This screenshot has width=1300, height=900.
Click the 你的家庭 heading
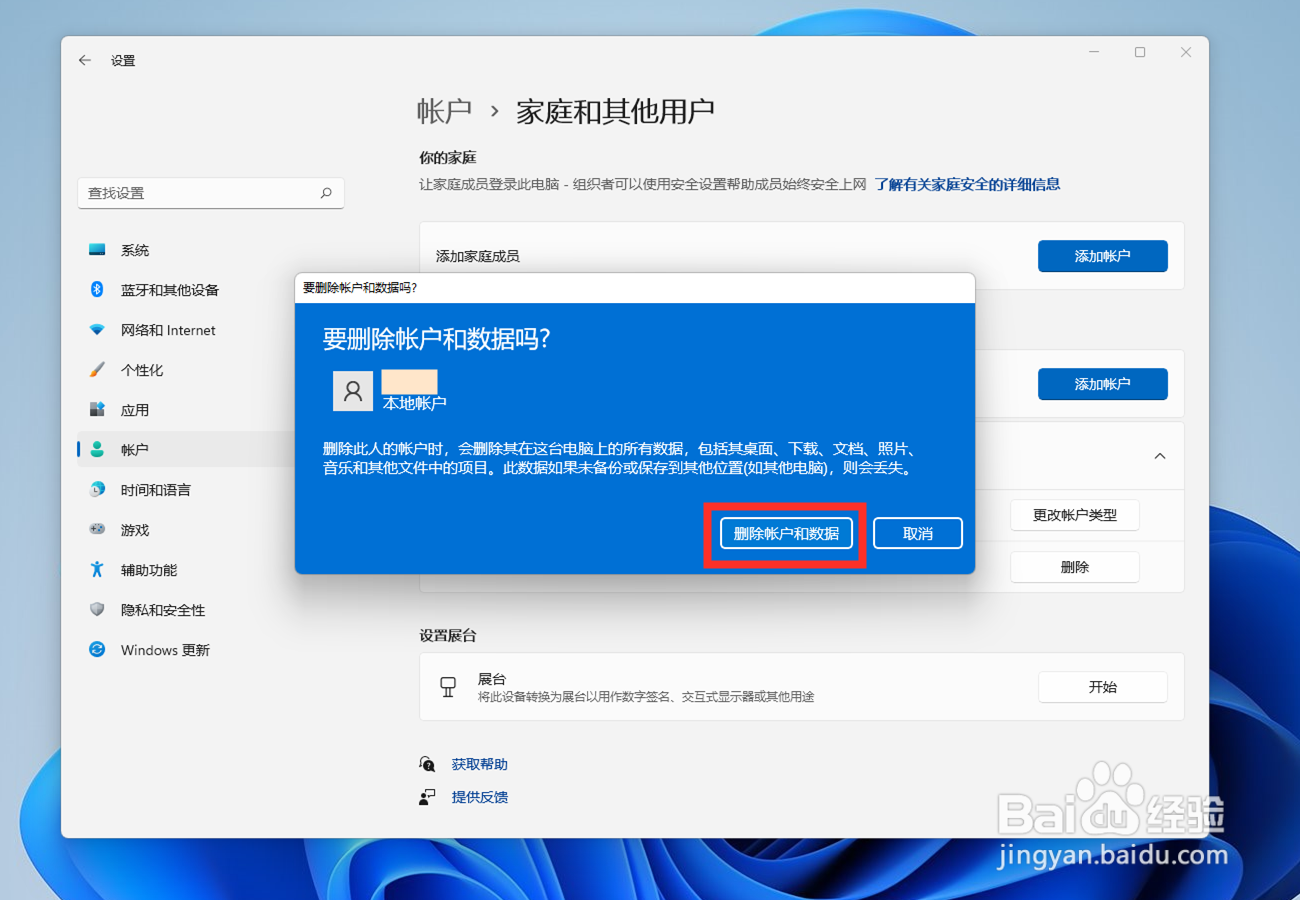(448, 158)
